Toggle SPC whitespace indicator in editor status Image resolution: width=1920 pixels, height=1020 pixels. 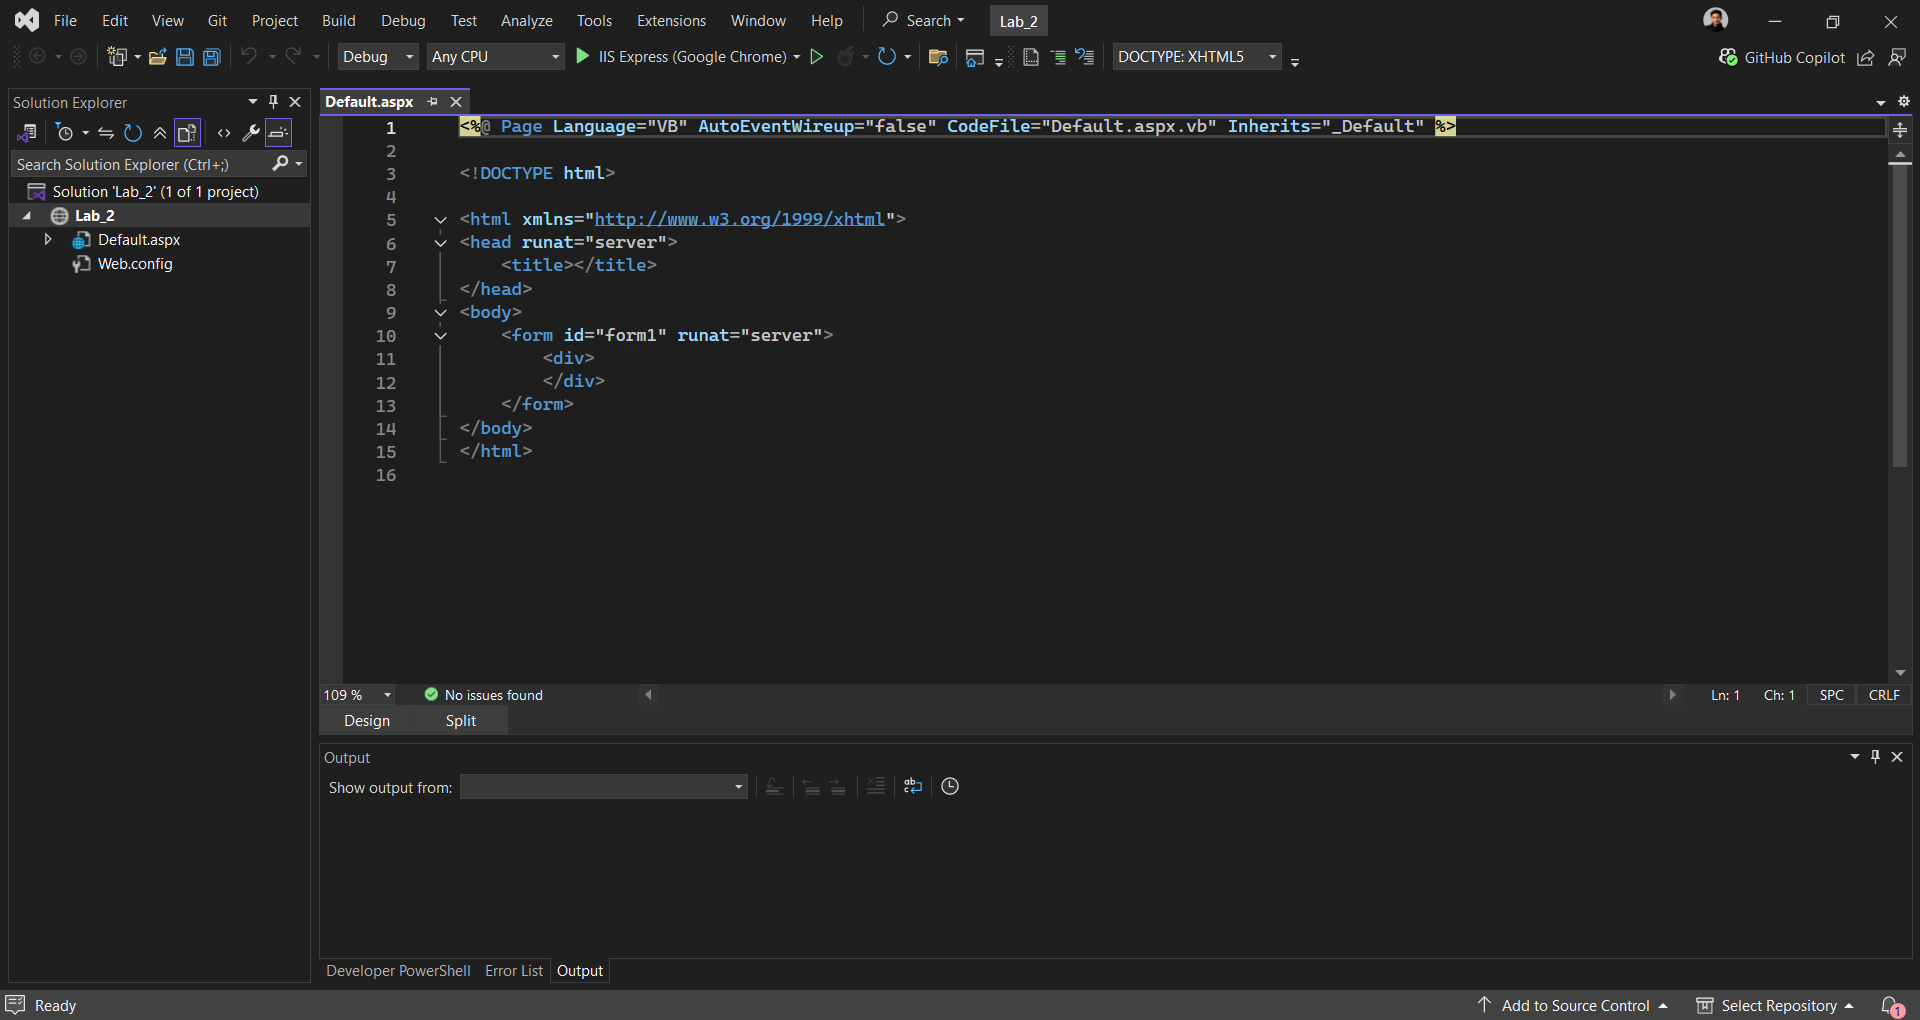(1832, 695)
